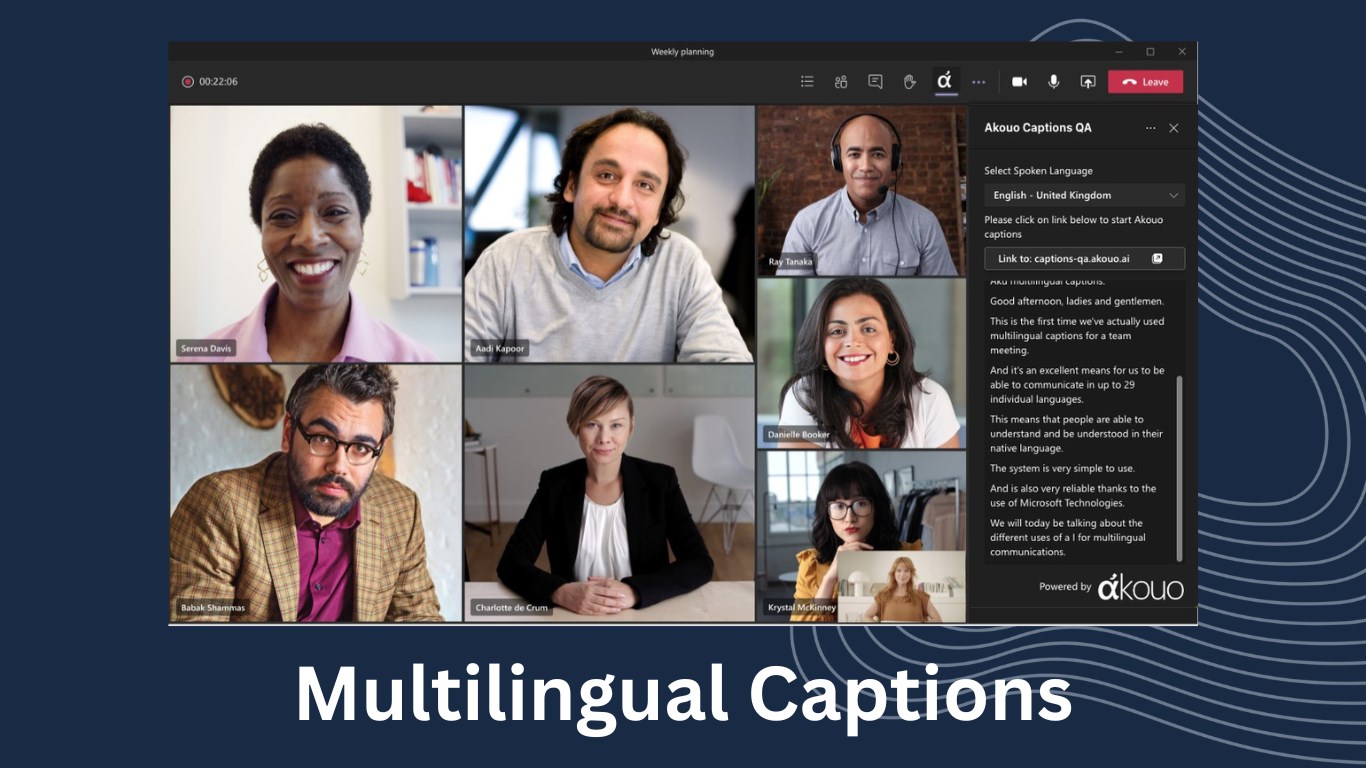
Task: Click the "Akouo Captions QA" panel title
Action: pyautogui.click(x=1038, y=128)
